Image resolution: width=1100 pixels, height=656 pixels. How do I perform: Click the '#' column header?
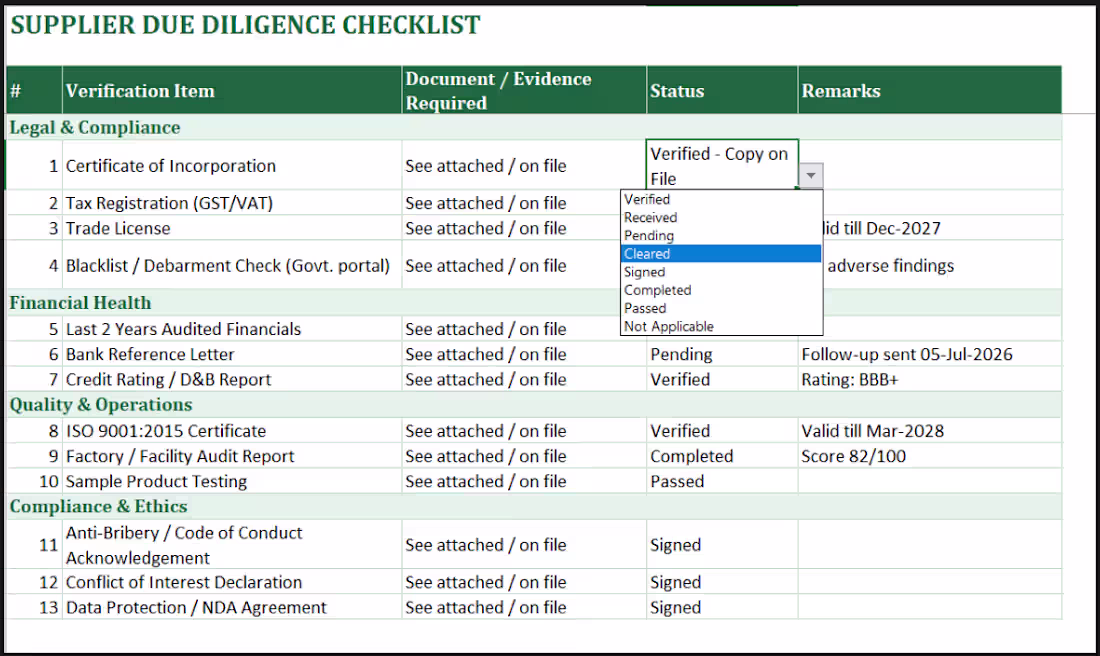click(x=34, y=91)
